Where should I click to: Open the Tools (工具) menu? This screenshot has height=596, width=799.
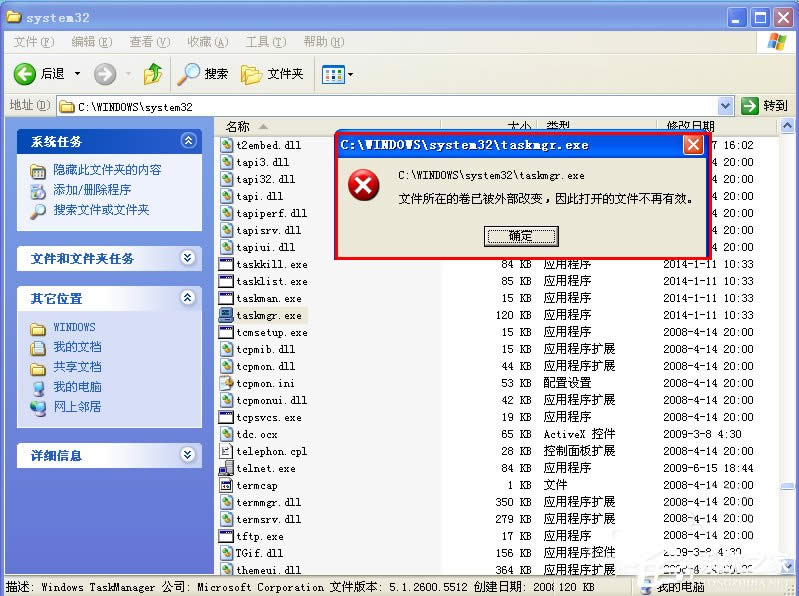click(x=264, y=42)
